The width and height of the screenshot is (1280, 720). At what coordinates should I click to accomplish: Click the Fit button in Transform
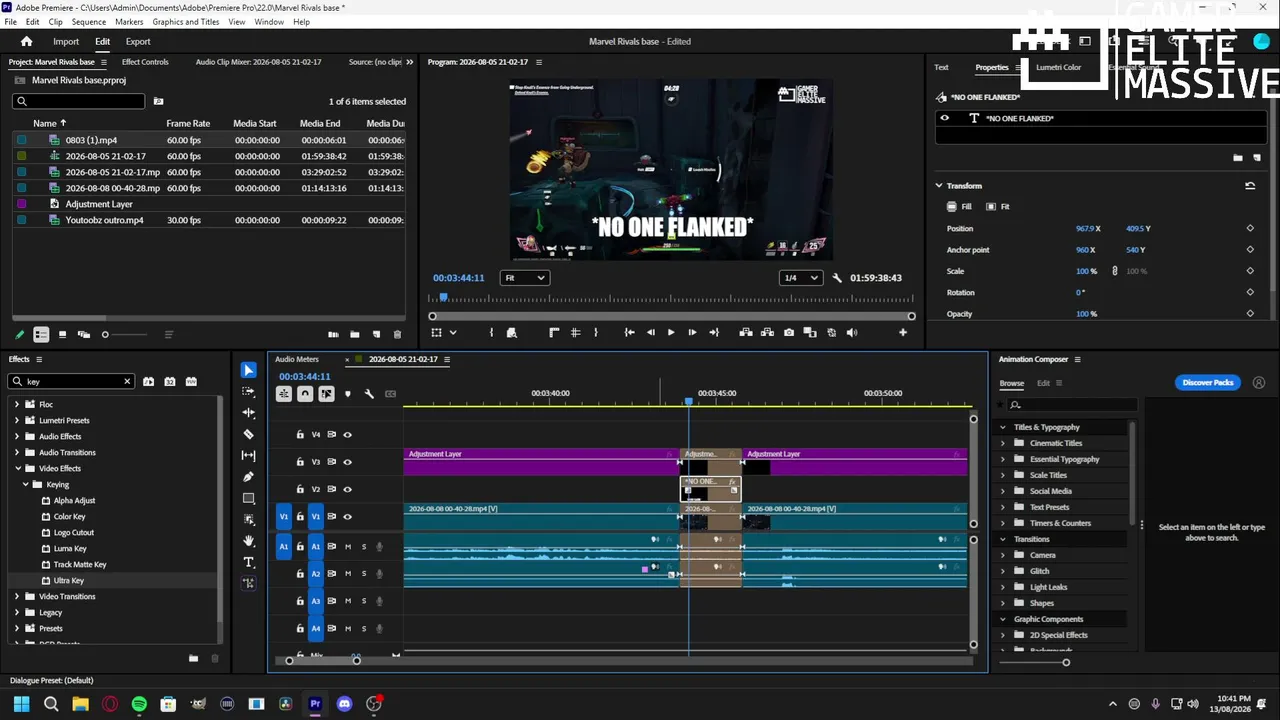click(998, 207)
